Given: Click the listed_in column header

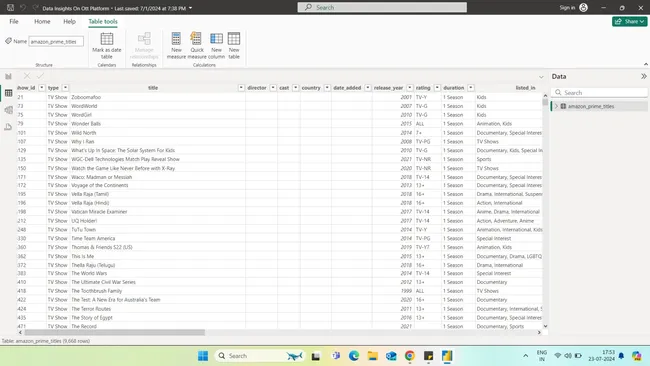Looking at the screenshot, I should pos(525,87).
